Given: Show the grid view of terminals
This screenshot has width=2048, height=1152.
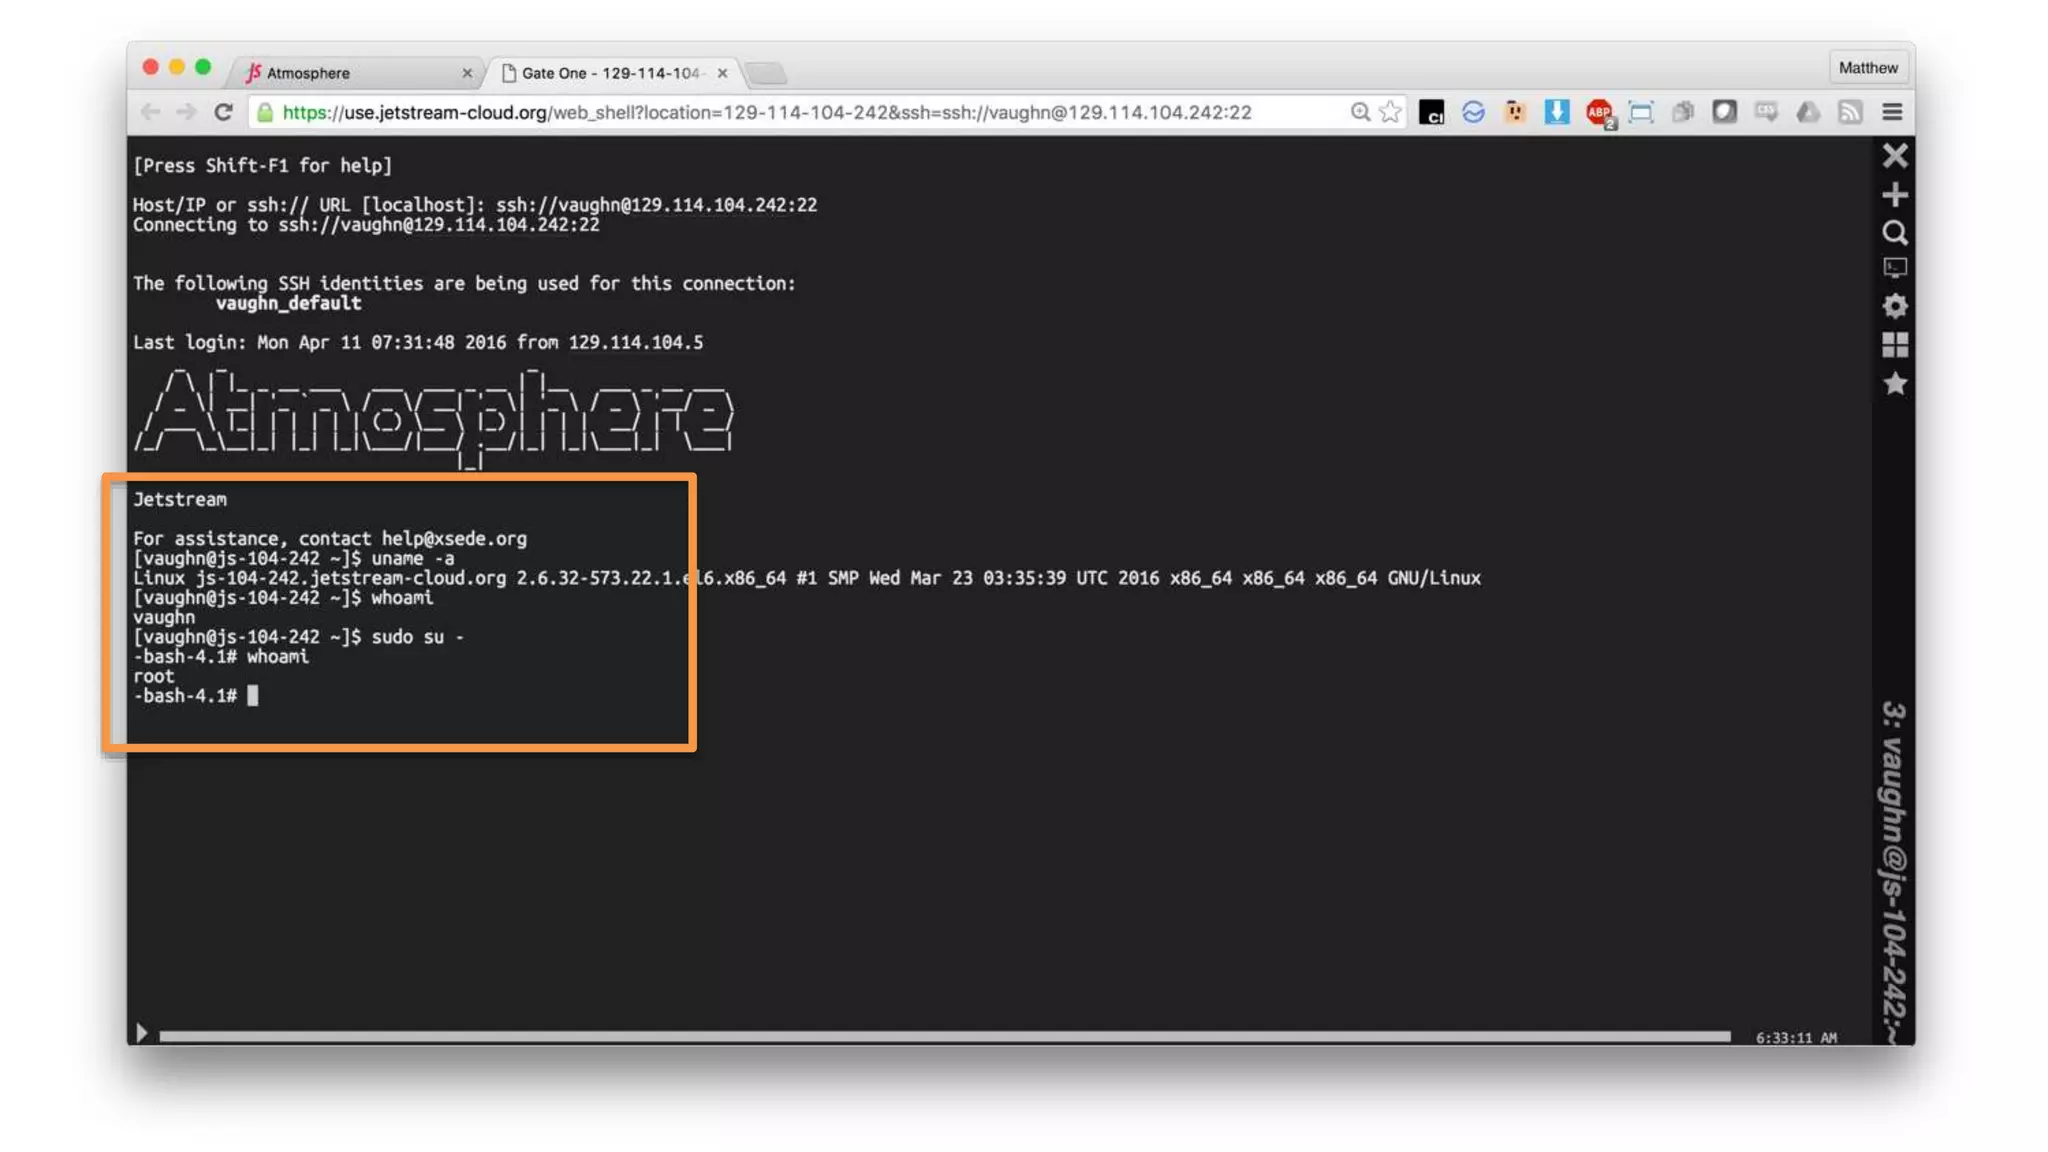Looking at the screenshot, I should click(1894, 345).
